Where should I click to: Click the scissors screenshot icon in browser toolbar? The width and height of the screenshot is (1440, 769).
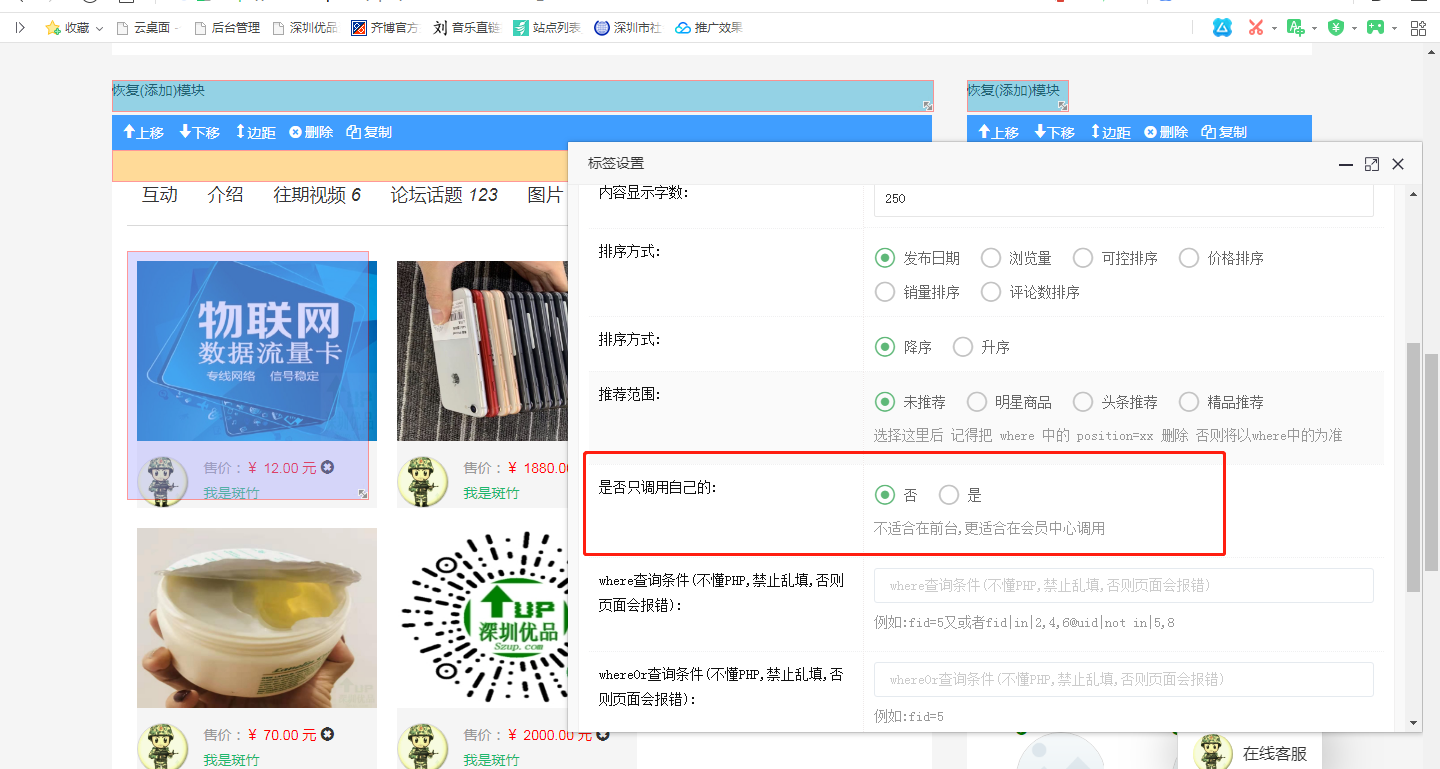pos(1255,28)
